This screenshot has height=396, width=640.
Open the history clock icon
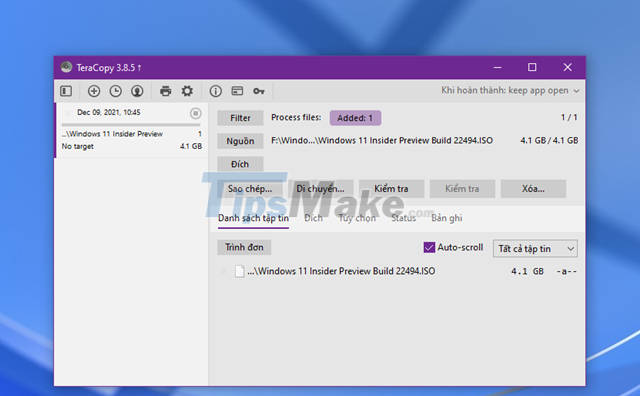click(116, 91)
